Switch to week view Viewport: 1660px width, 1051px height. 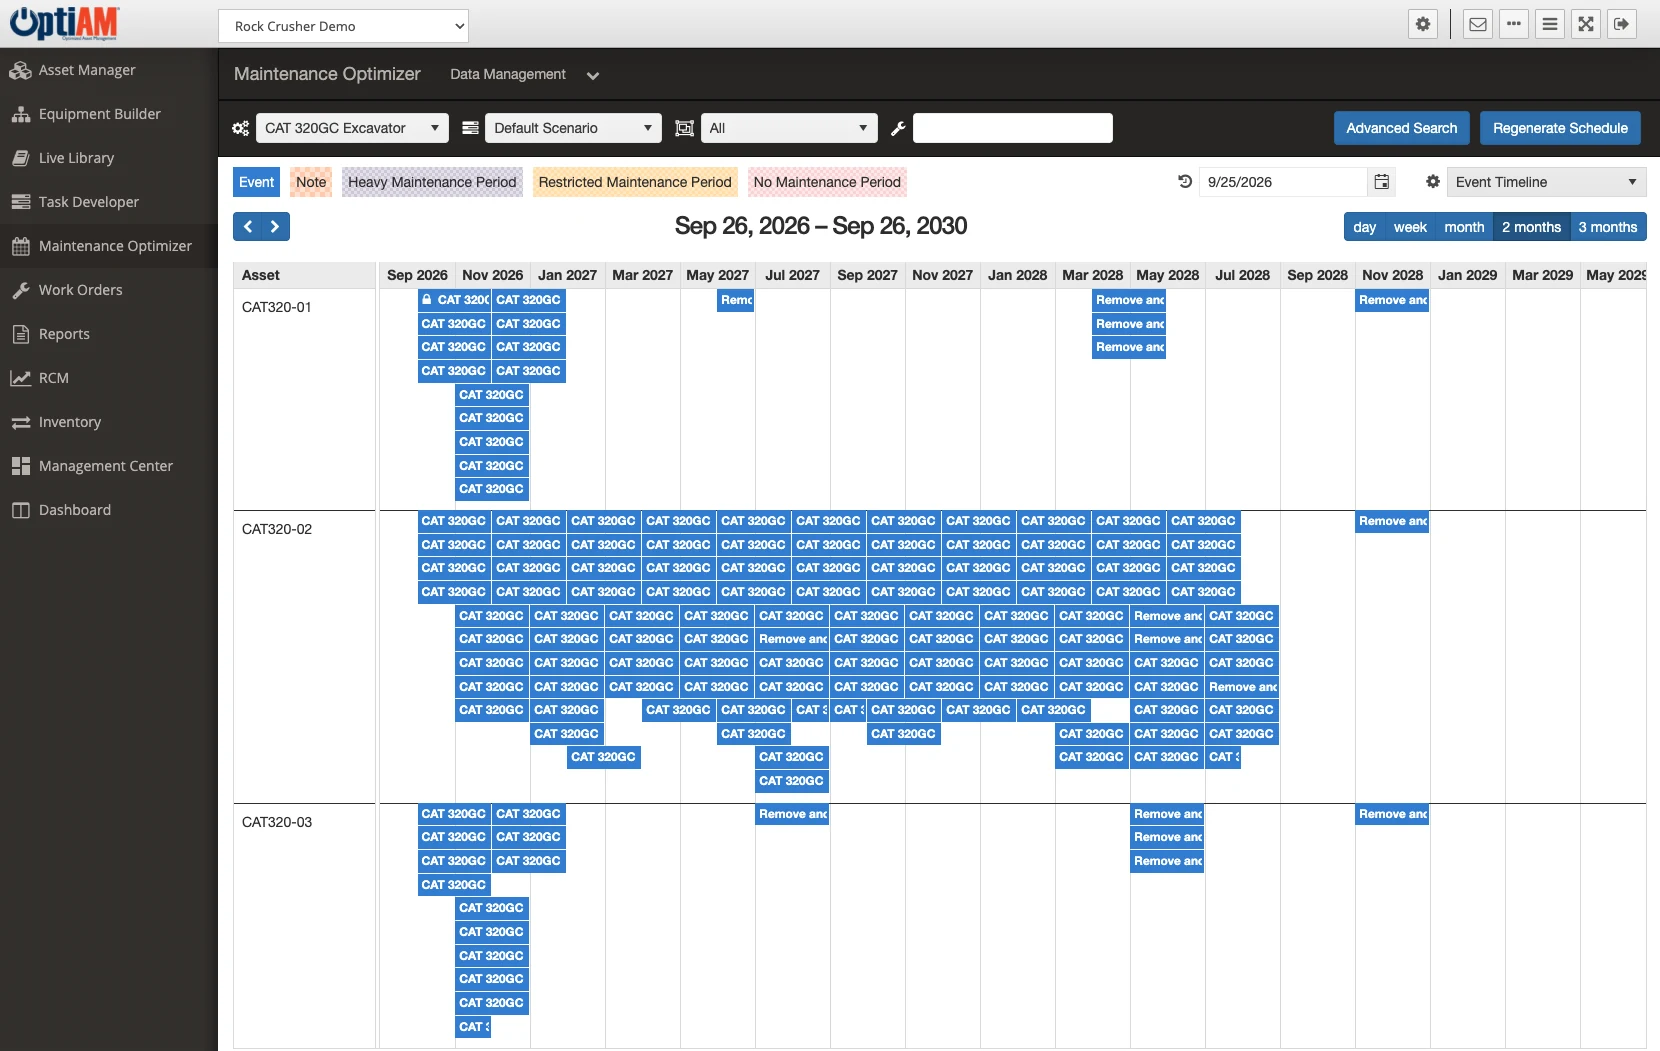pos(1410,227)
